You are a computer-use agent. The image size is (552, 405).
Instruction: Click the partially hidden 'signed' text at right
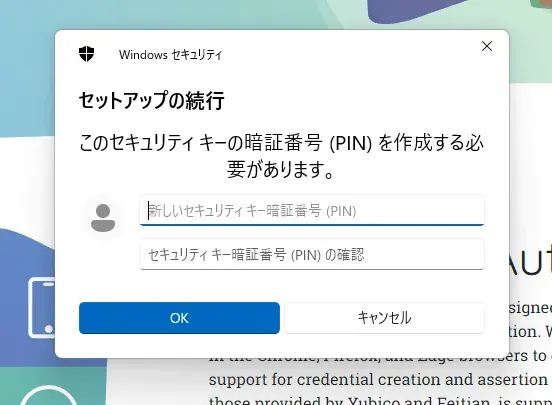tap(530, 309)
